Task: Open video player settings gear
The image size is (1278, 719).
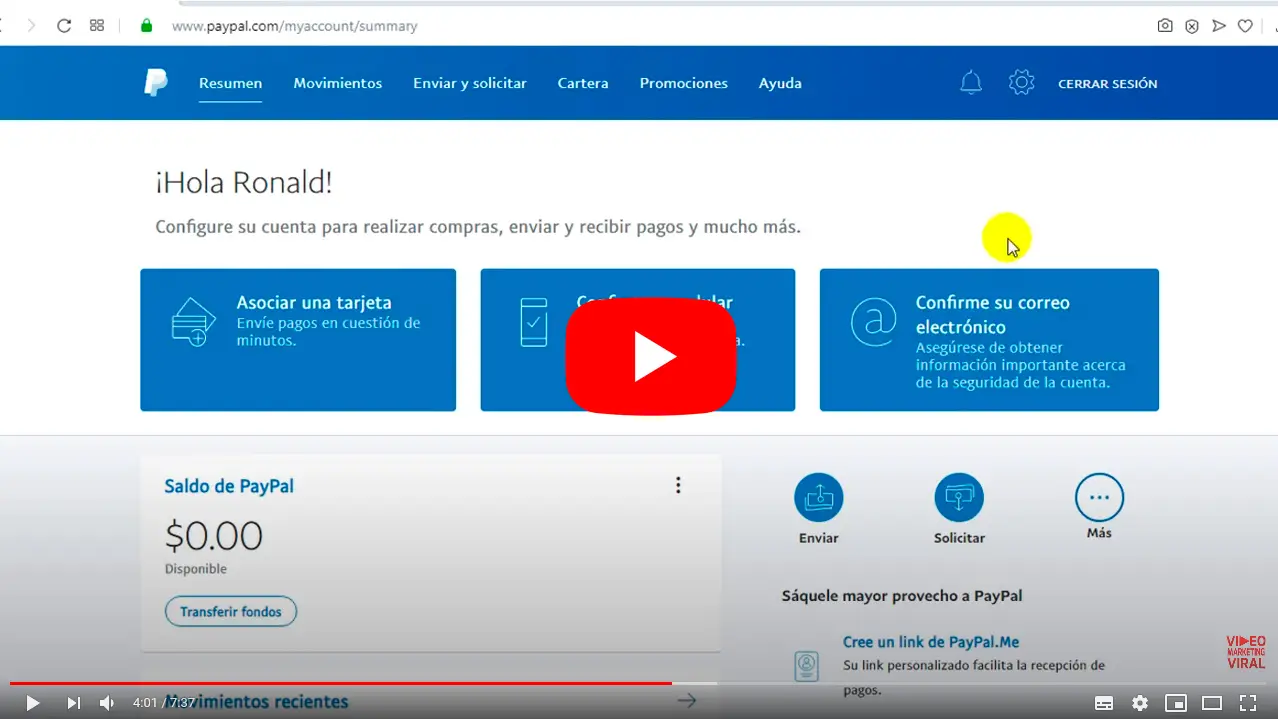Action: [1140, 703]
